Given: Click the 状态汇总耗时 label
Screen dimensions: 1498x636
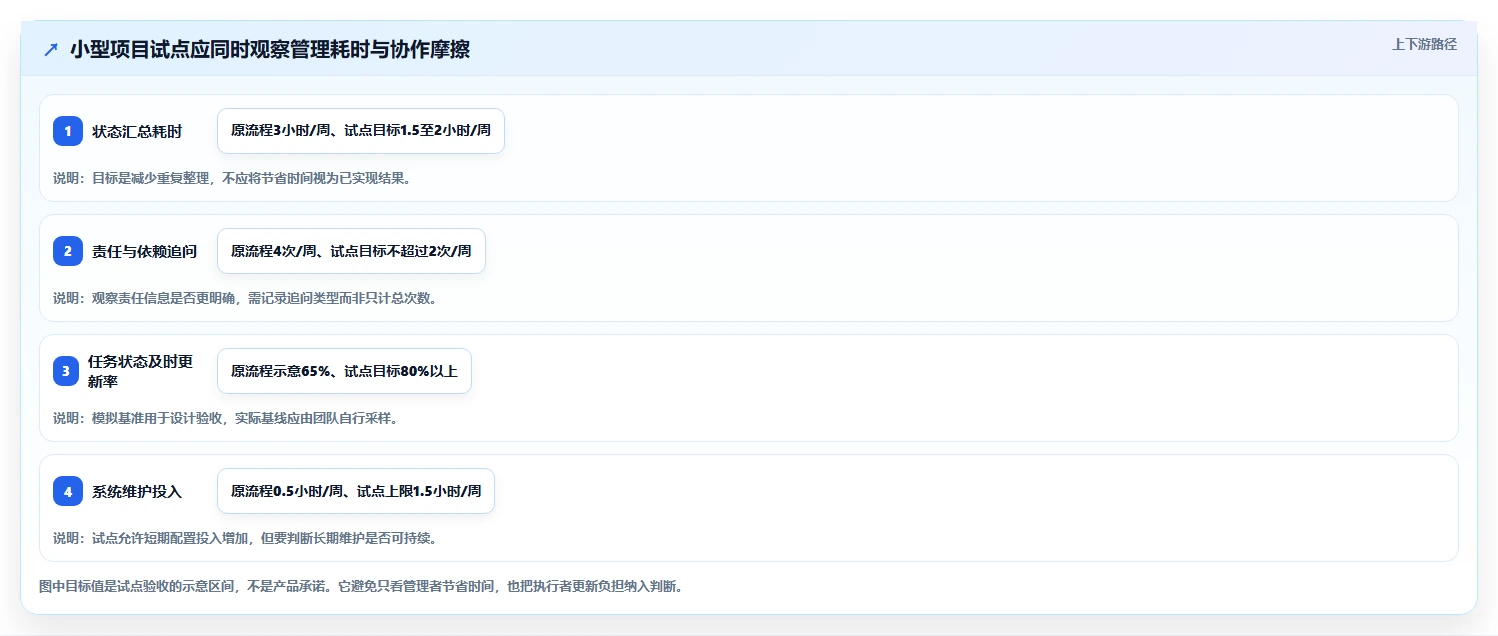Looking at the screenshot, I should pyautogui.click(x=137, y=131).
